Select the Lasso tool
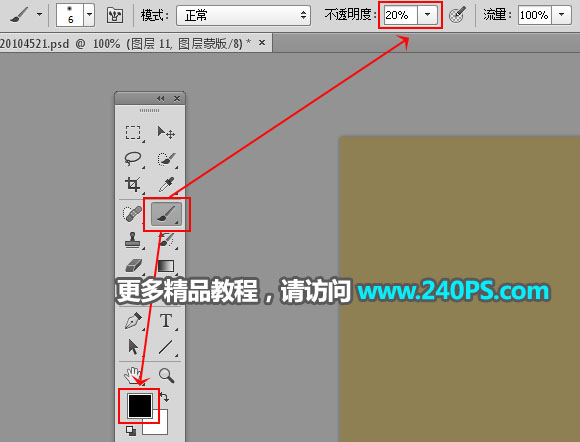Screen dimensions: 580x442 click(x=133, y=159)
